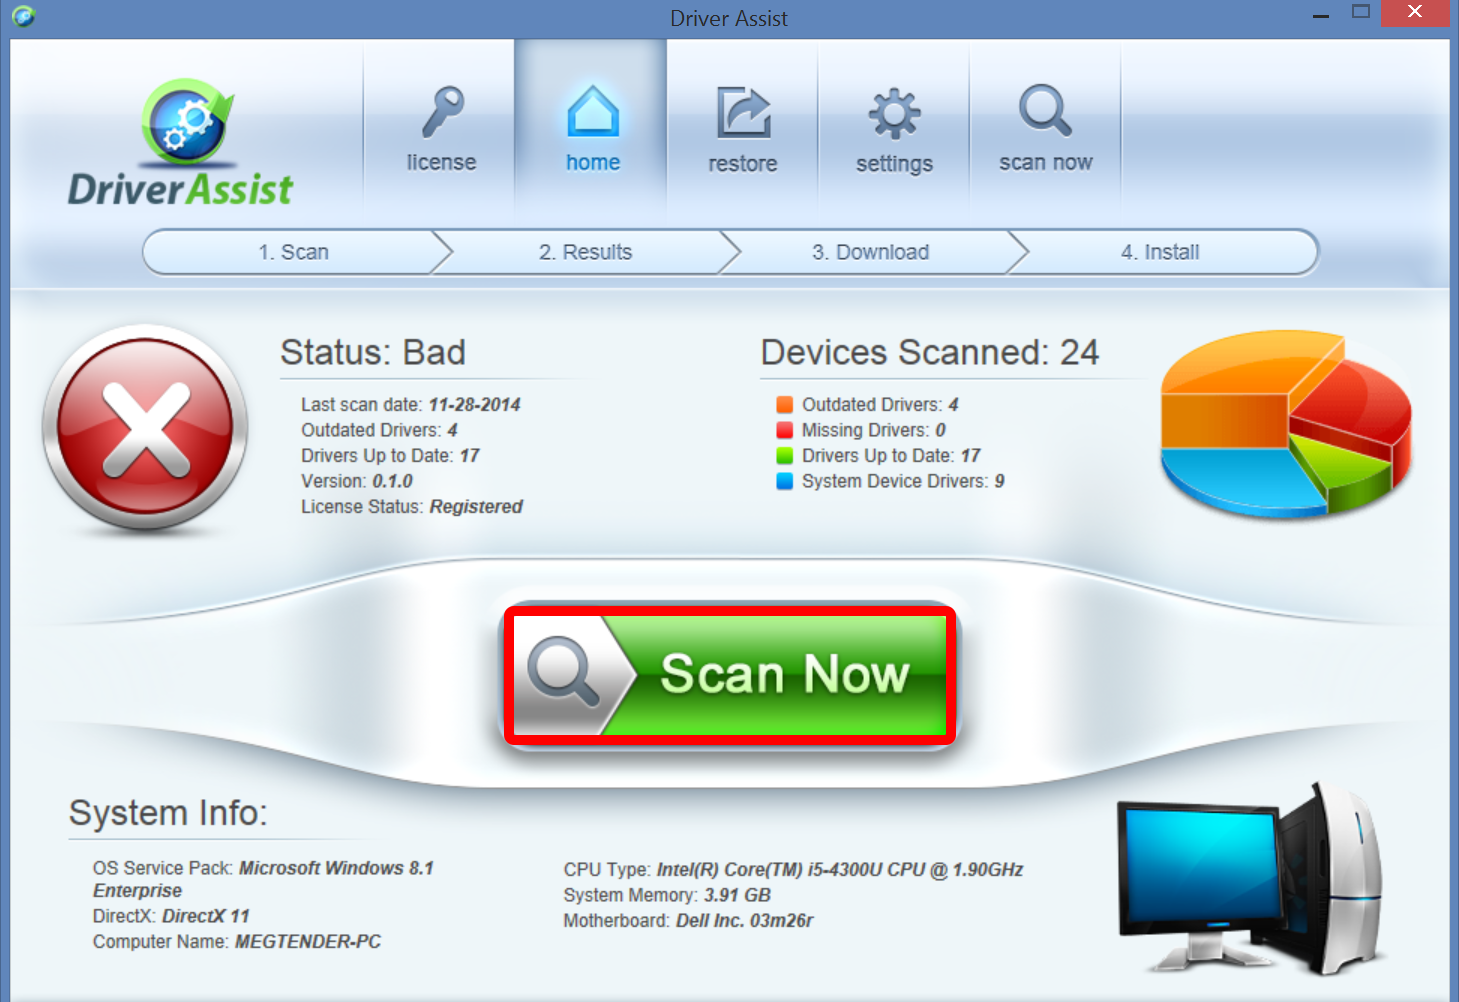Go to step 2. Results

click(586, 252)
